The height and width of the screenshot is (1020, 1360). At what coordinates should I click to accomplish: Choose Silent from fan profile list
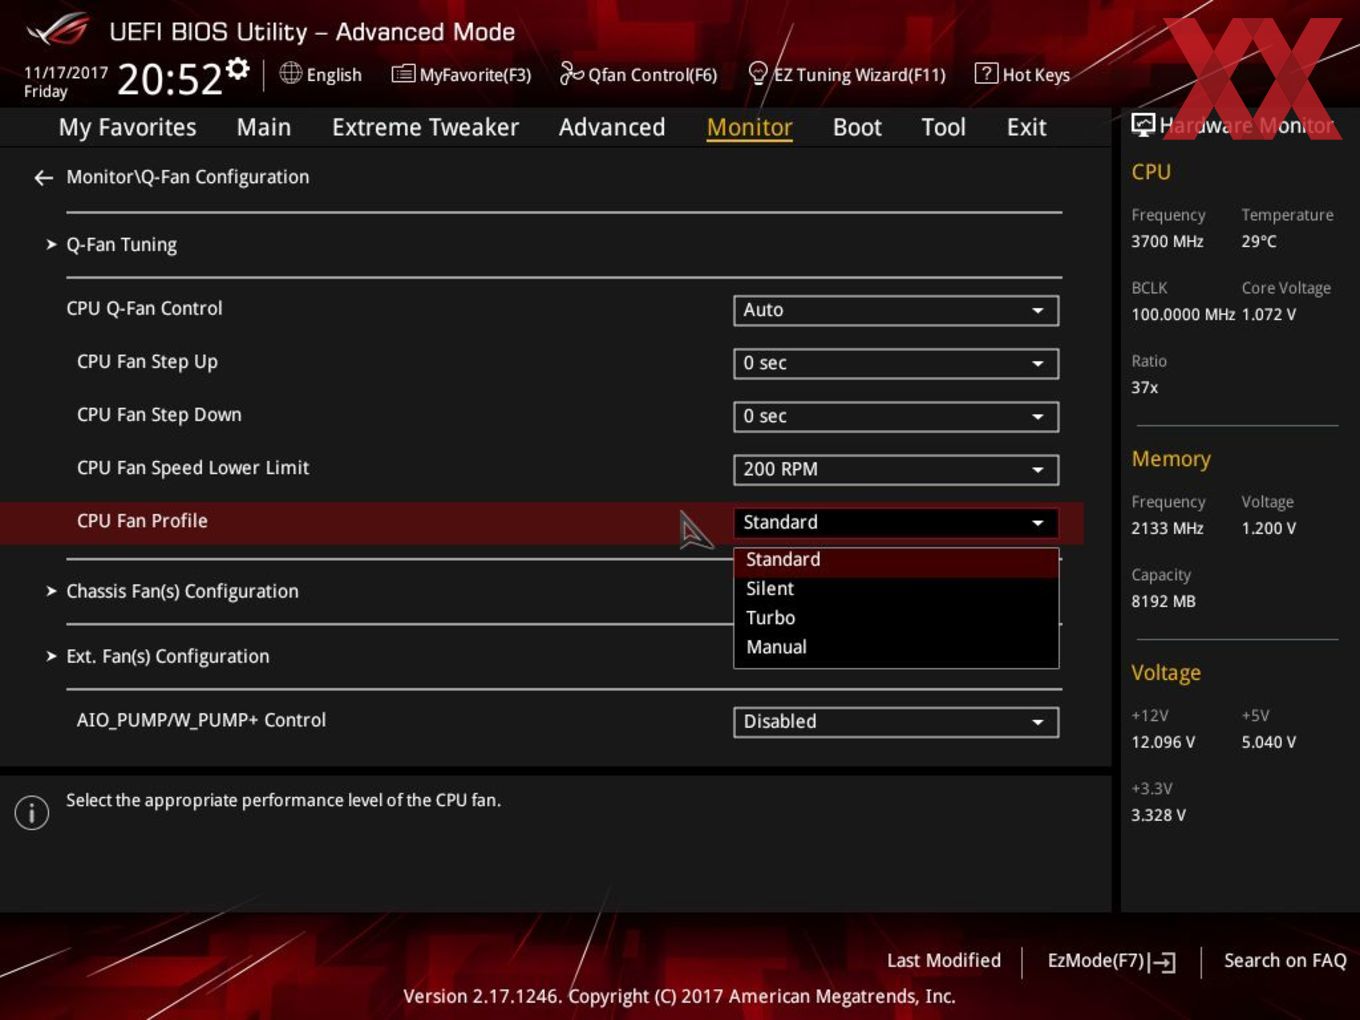pos(896,589)
